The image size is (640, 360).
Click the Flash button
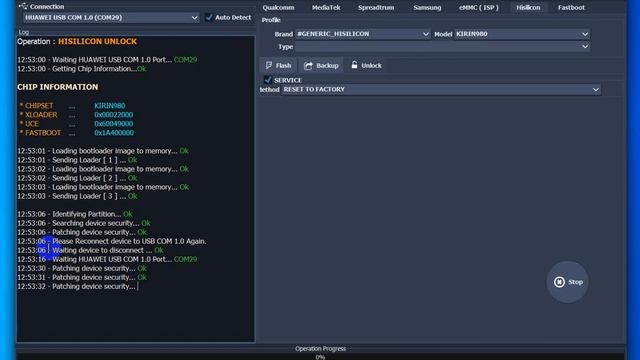pos(278,65)
